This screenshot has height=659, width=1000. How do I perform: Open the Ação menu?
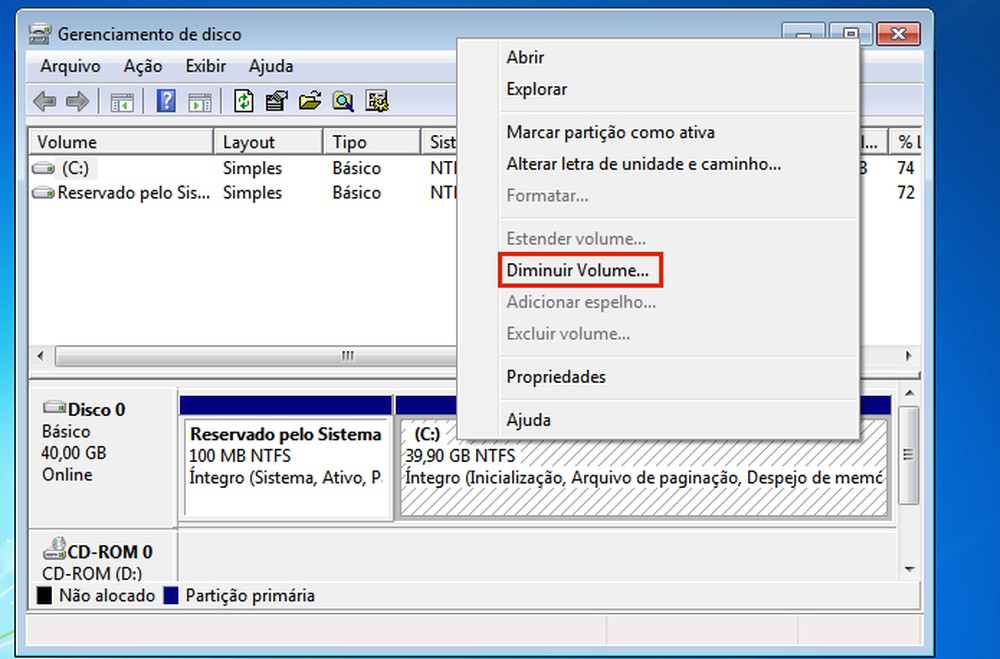tap(143, 66)
